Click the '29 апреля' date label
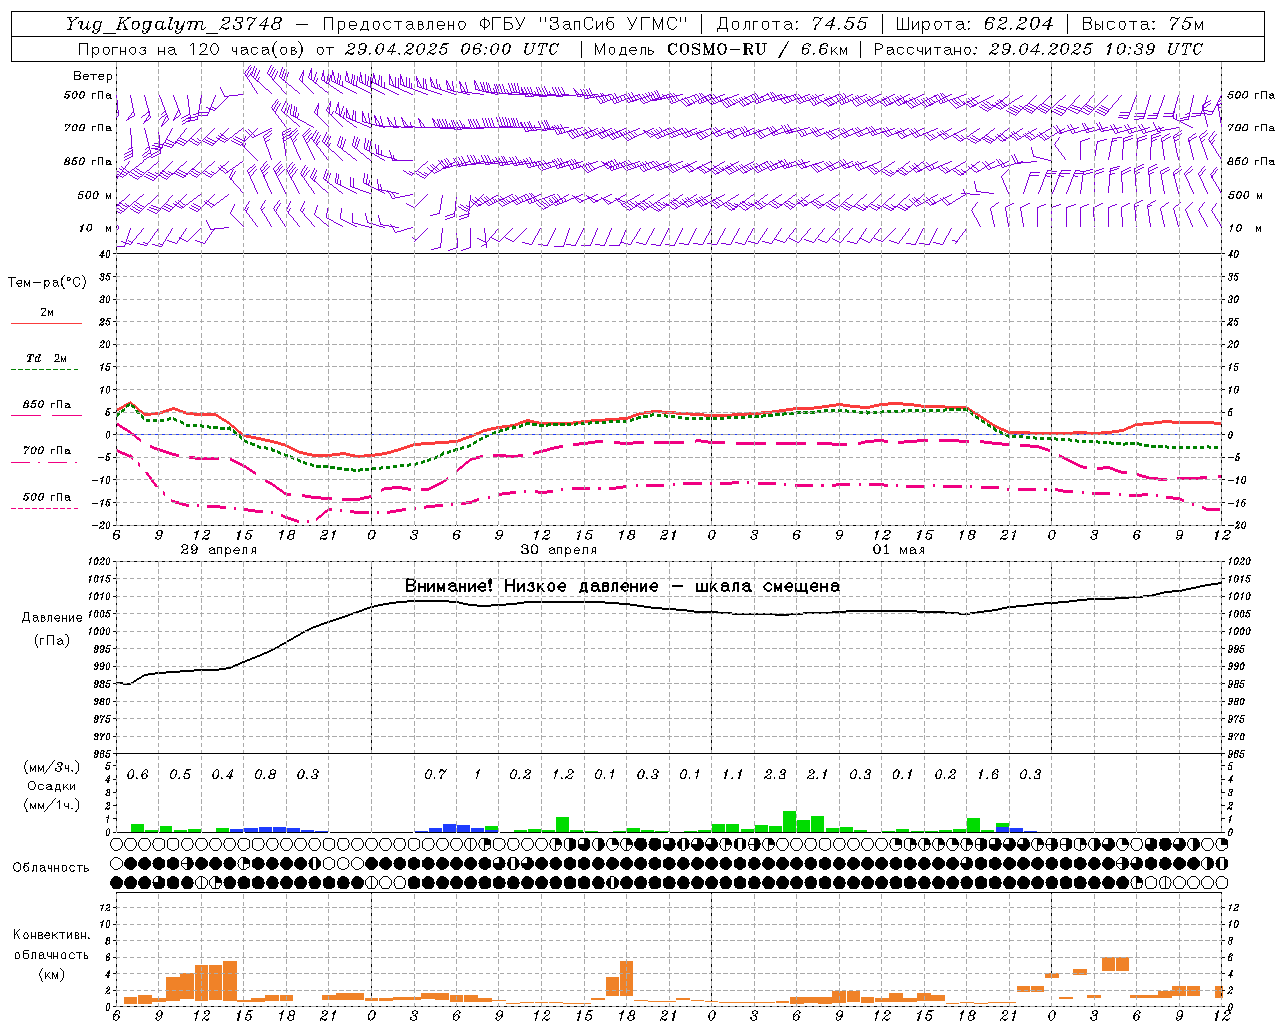The width and height of the screenshot is (1280, 1024). tap(219, 550)
